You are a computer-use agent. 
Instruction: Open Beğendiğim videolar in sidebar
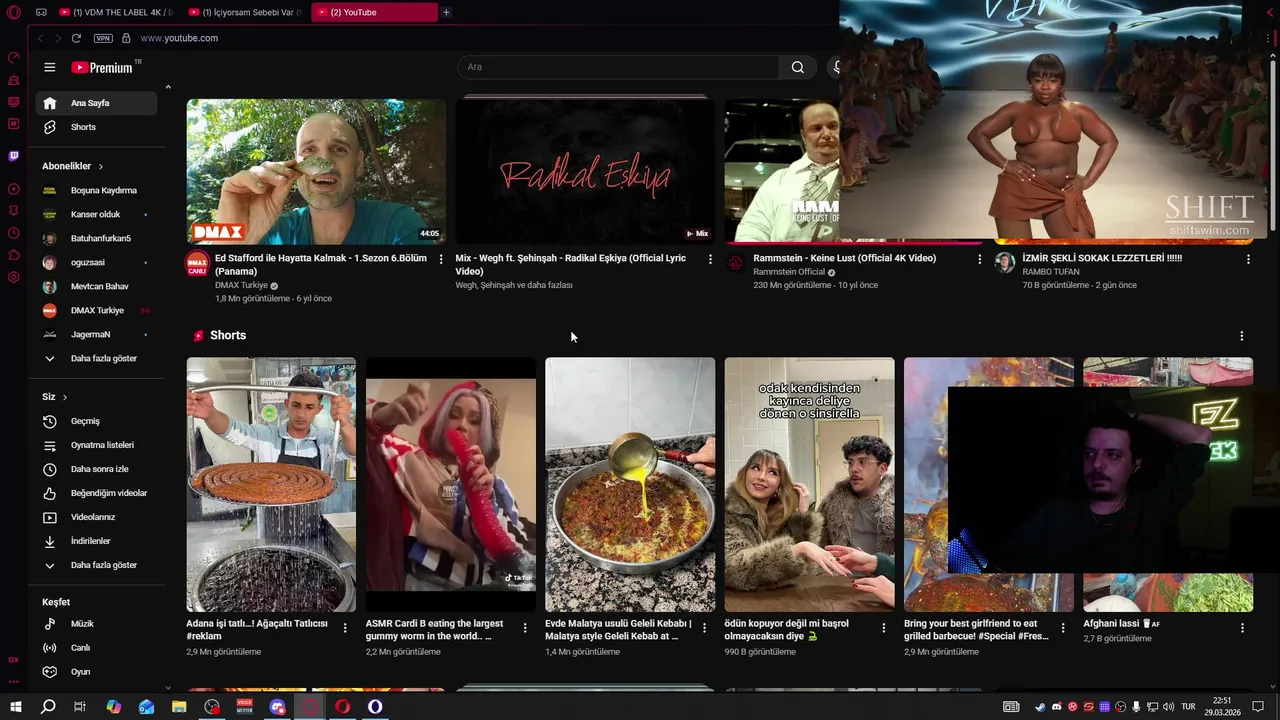click(96, 493)
